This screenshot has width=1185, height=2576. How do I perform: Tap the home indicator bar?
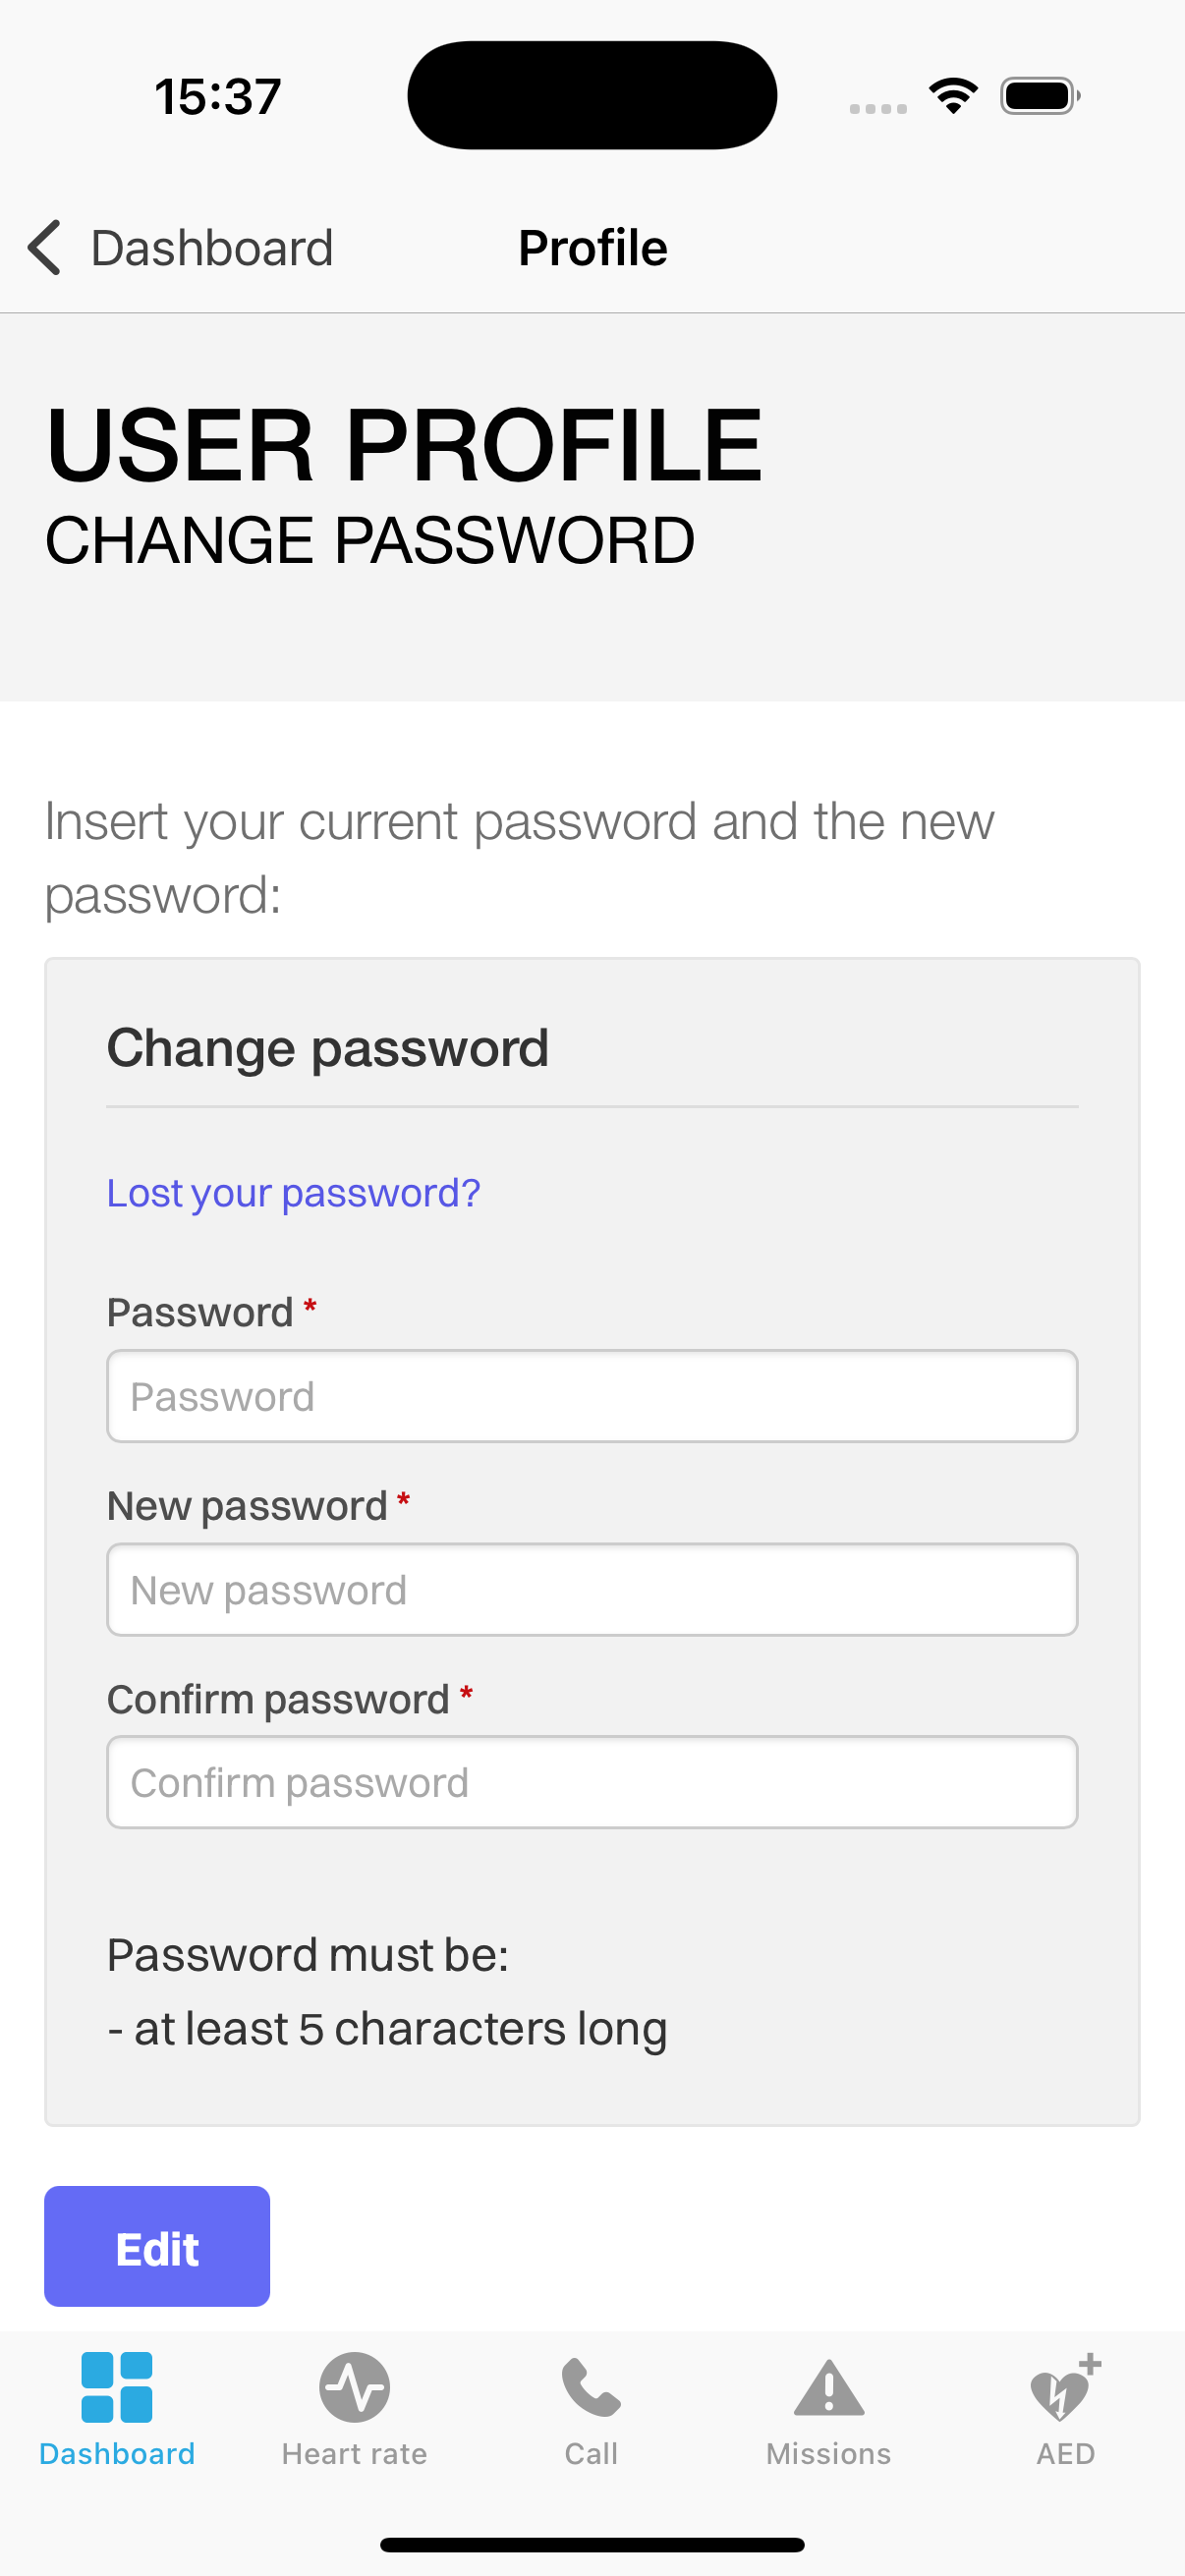tap(592, 2545)
